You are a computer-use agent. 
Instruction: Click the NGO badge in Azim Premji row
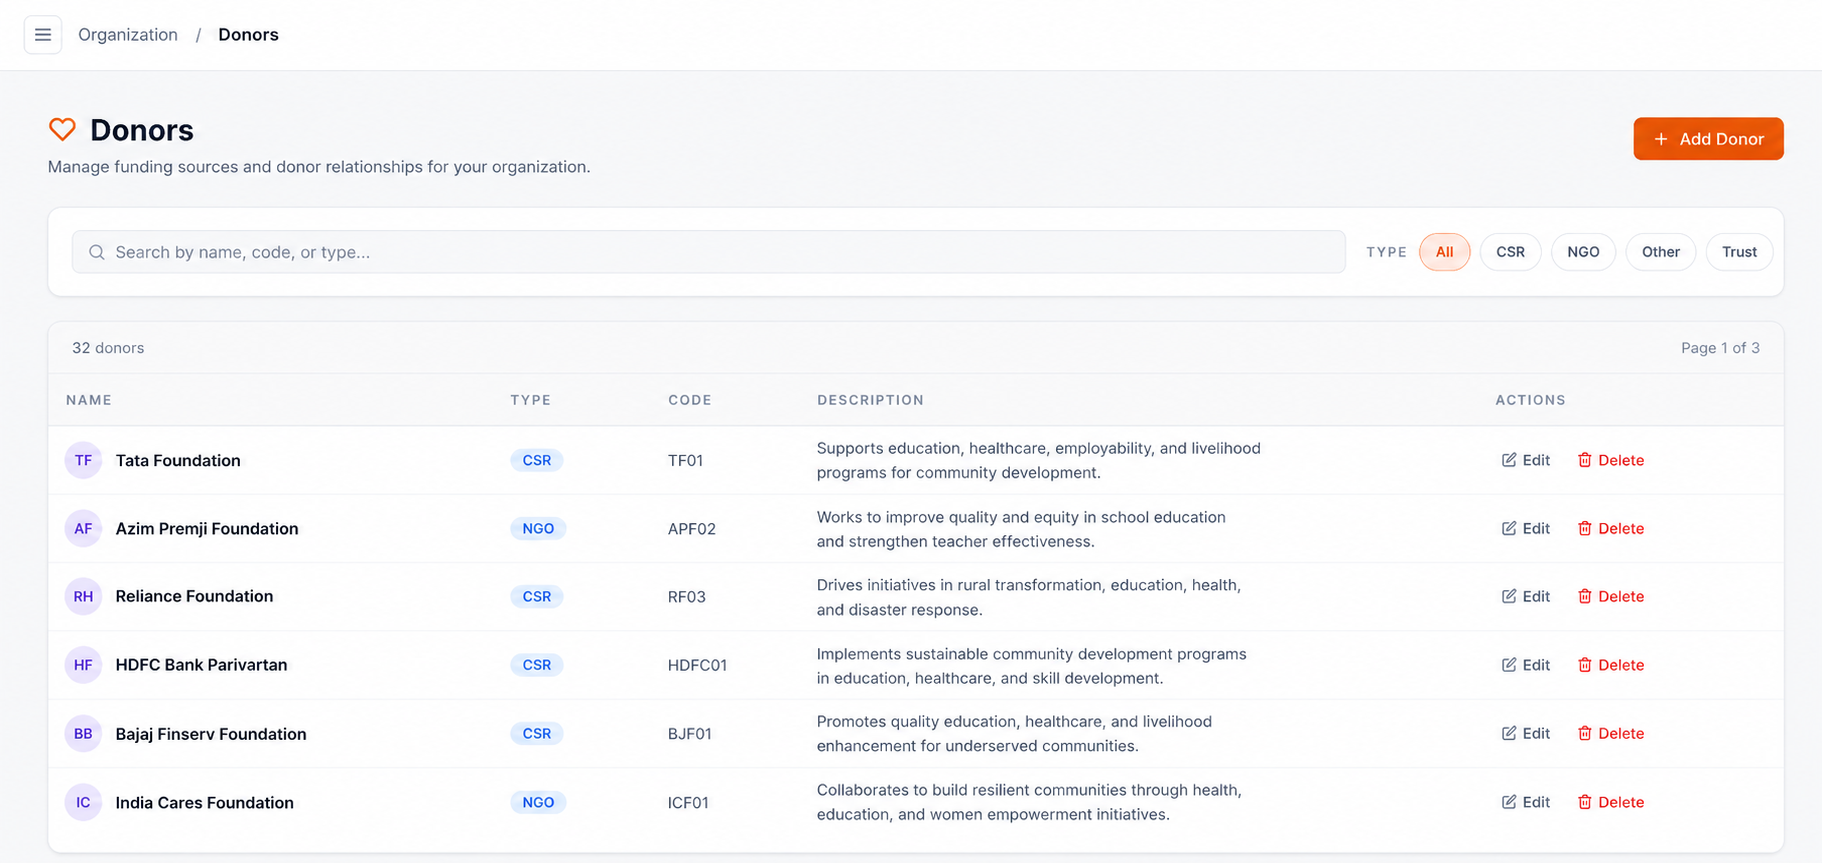tap(538, 528)
